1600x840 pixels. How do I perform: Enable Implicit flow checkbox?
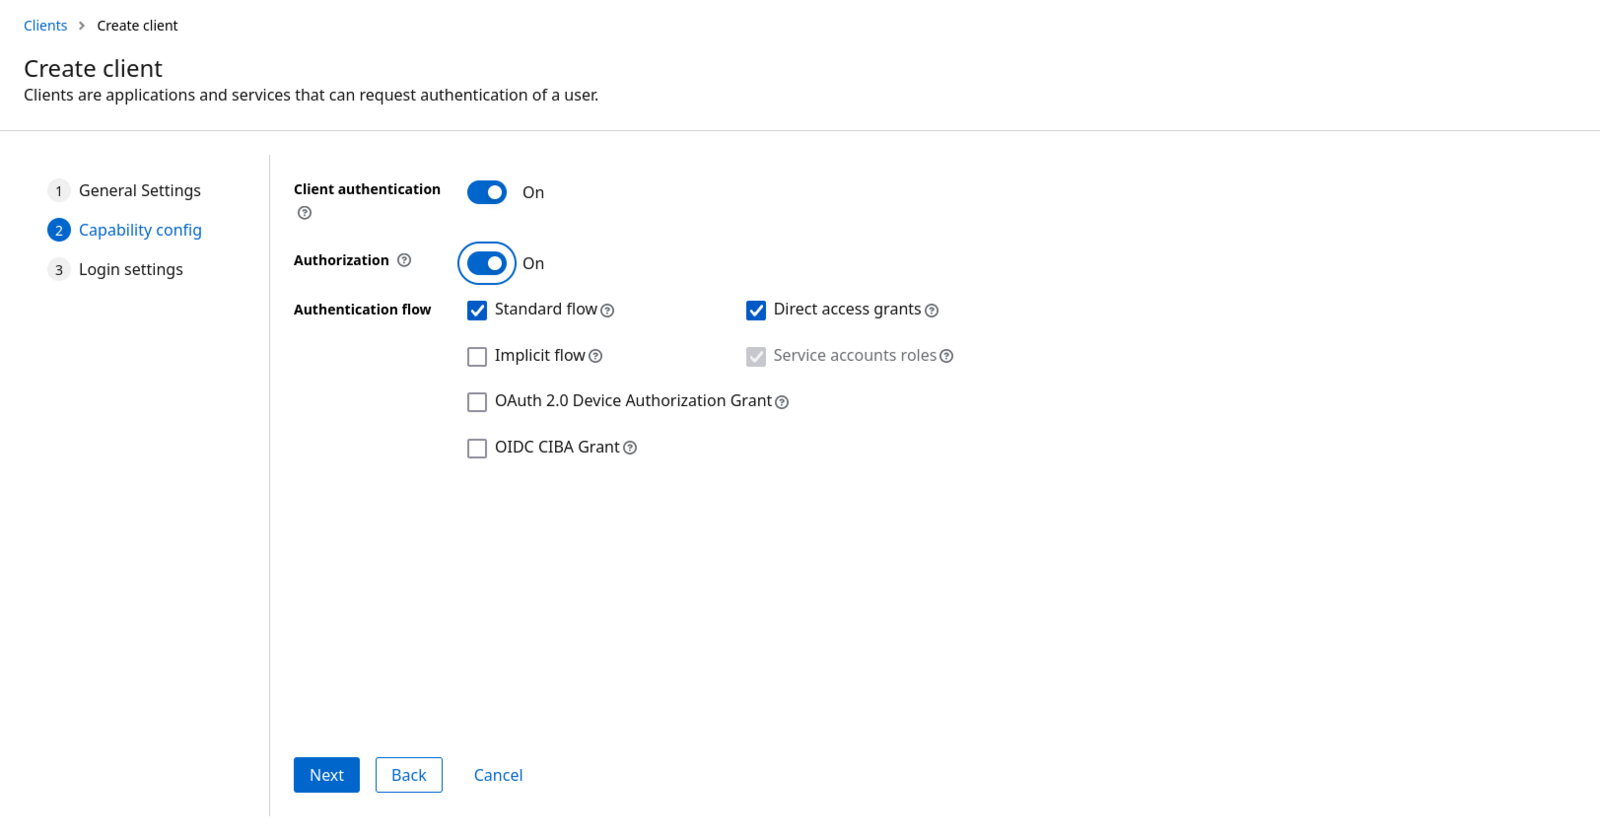[x=477, y=356]
